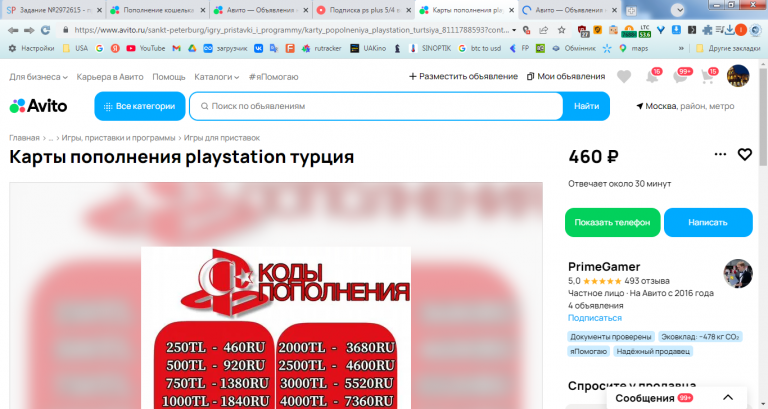Switch to the last Авито — Объявления tab
Image resolution: width=768 pixels, height=409 pixels.
pyautogui.click(x=568, y=10)
